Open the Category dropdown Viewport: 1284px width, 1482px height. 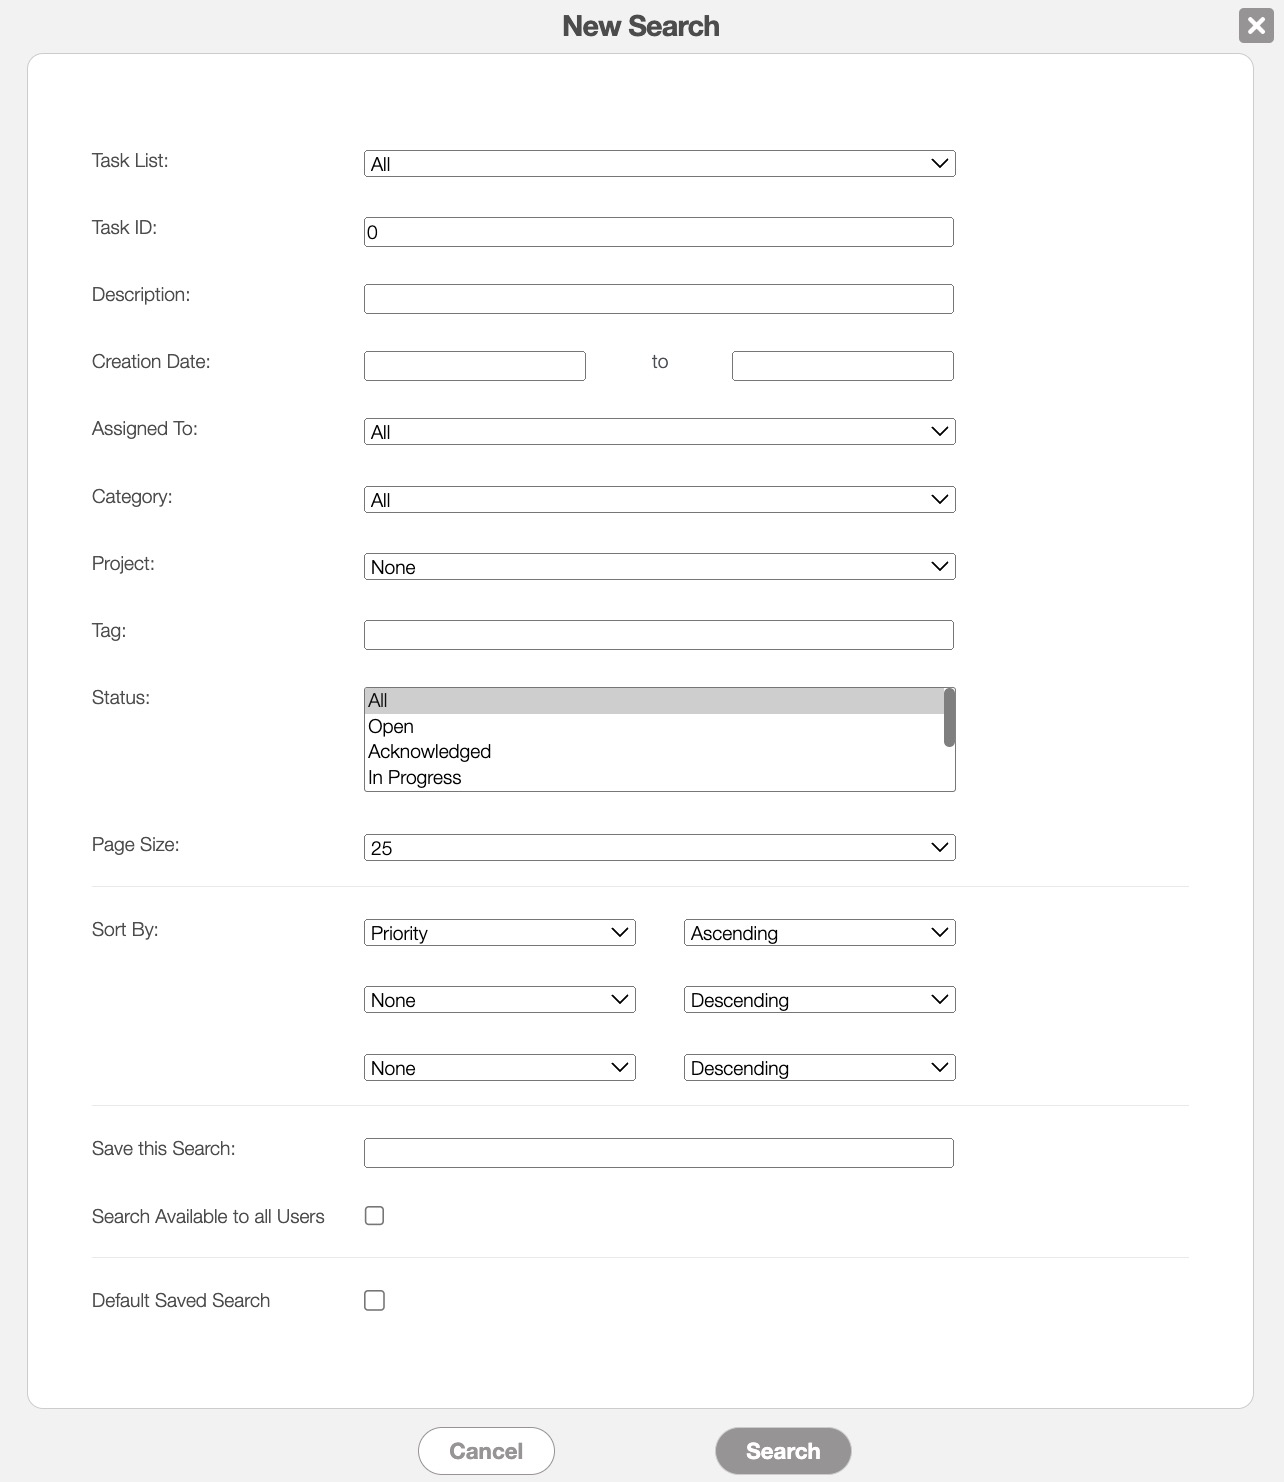click(659, 500)
